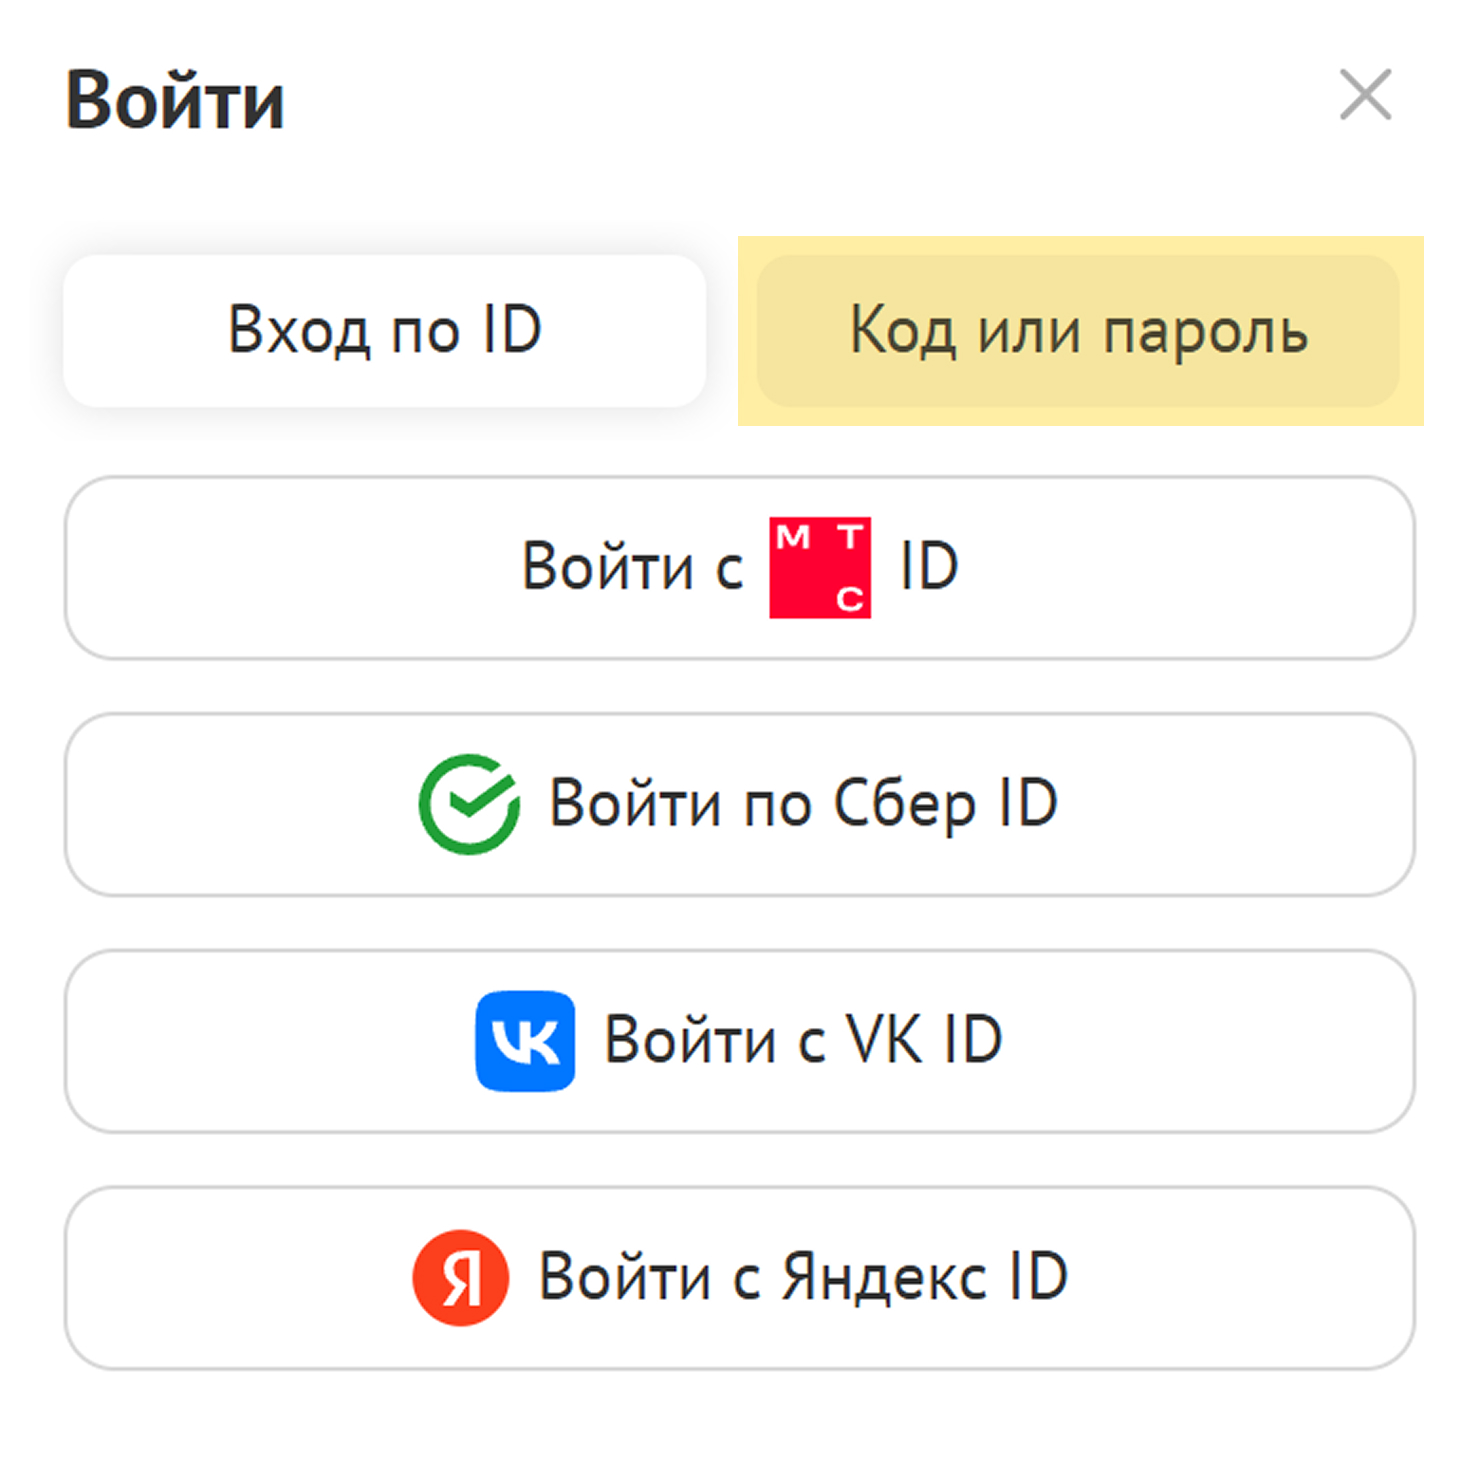Viewport: 1480px width, 1460px height.
Task: Open Sber authentication via its button
Action: point(740,803)
